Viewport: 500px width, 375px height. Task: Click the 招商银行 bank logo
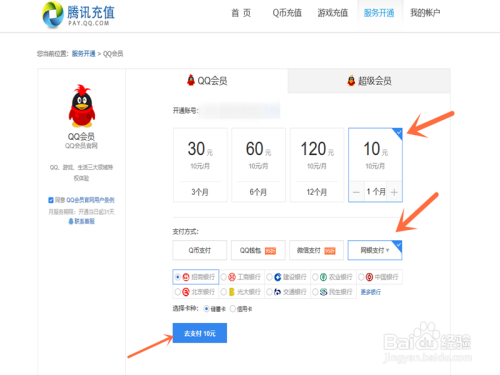pos(186,277)
